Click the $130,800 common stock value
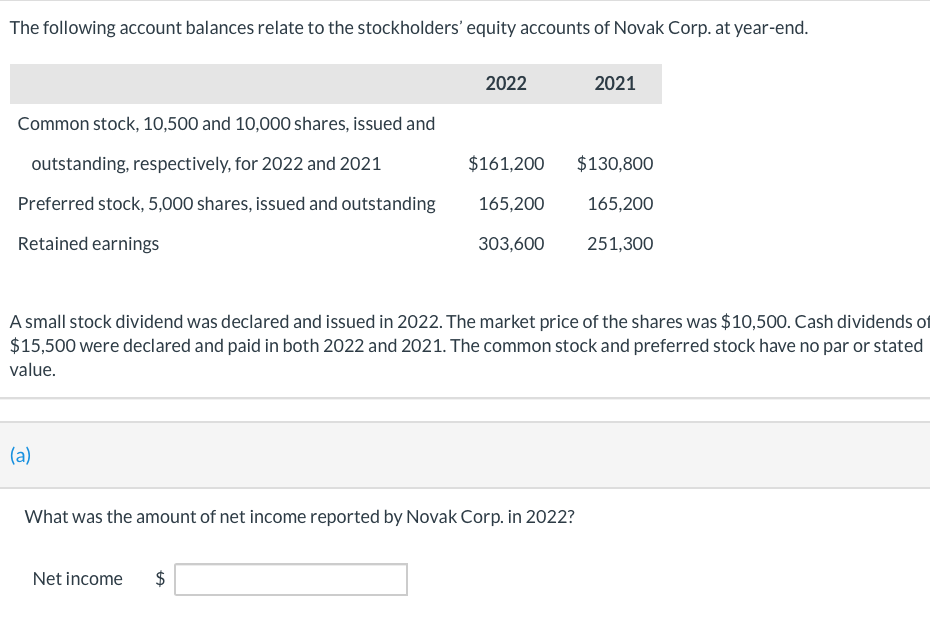This screenshot has width=930, height=618. 615,164
